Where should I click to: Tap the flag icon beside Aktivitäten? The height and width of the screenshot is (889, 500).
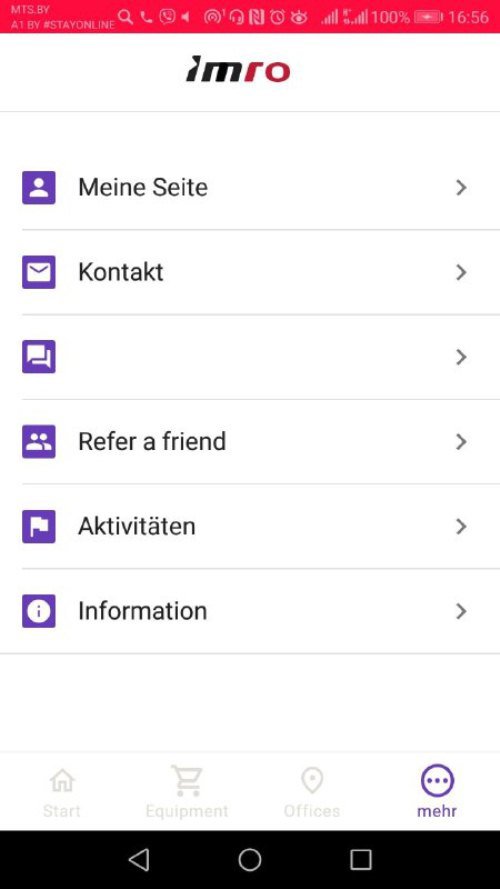pos(39,526)
